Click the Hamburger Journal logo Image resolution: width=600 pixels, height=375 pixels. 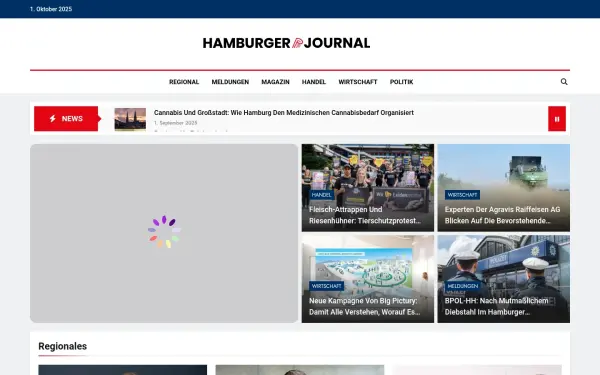tap(286, 43)
